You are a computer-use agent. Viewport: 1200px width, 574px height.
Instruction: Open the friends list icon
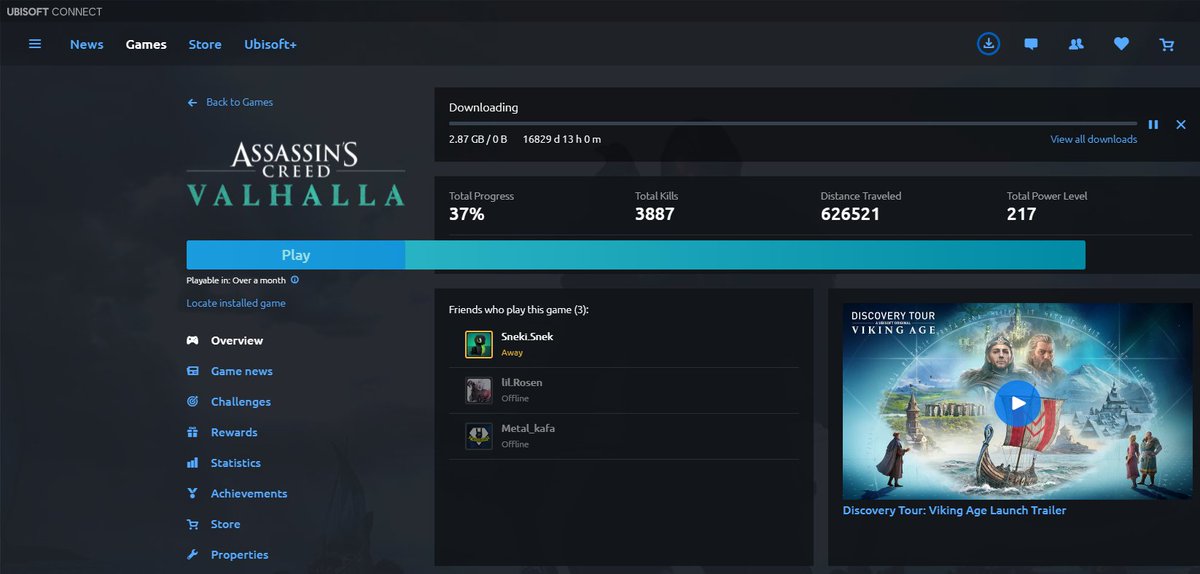[1076, 44]
